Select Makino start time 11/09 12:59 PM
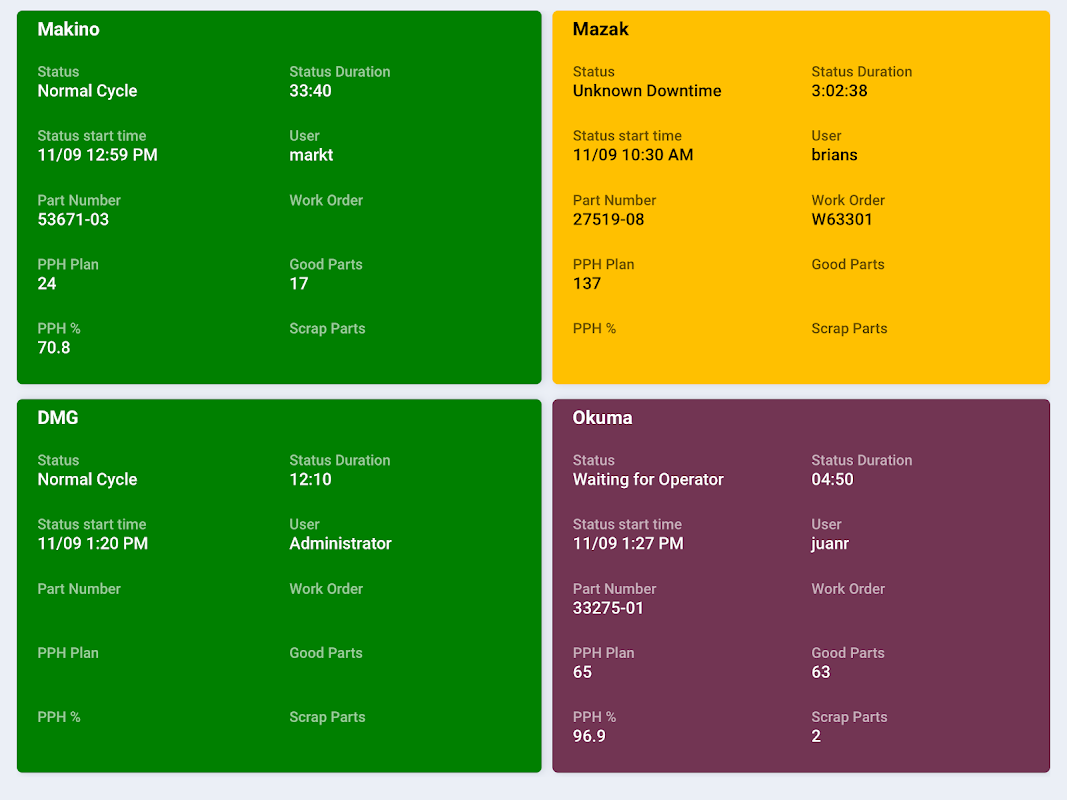The width and height of the screenshot is (1067, 800). click(x=97, y=155)
